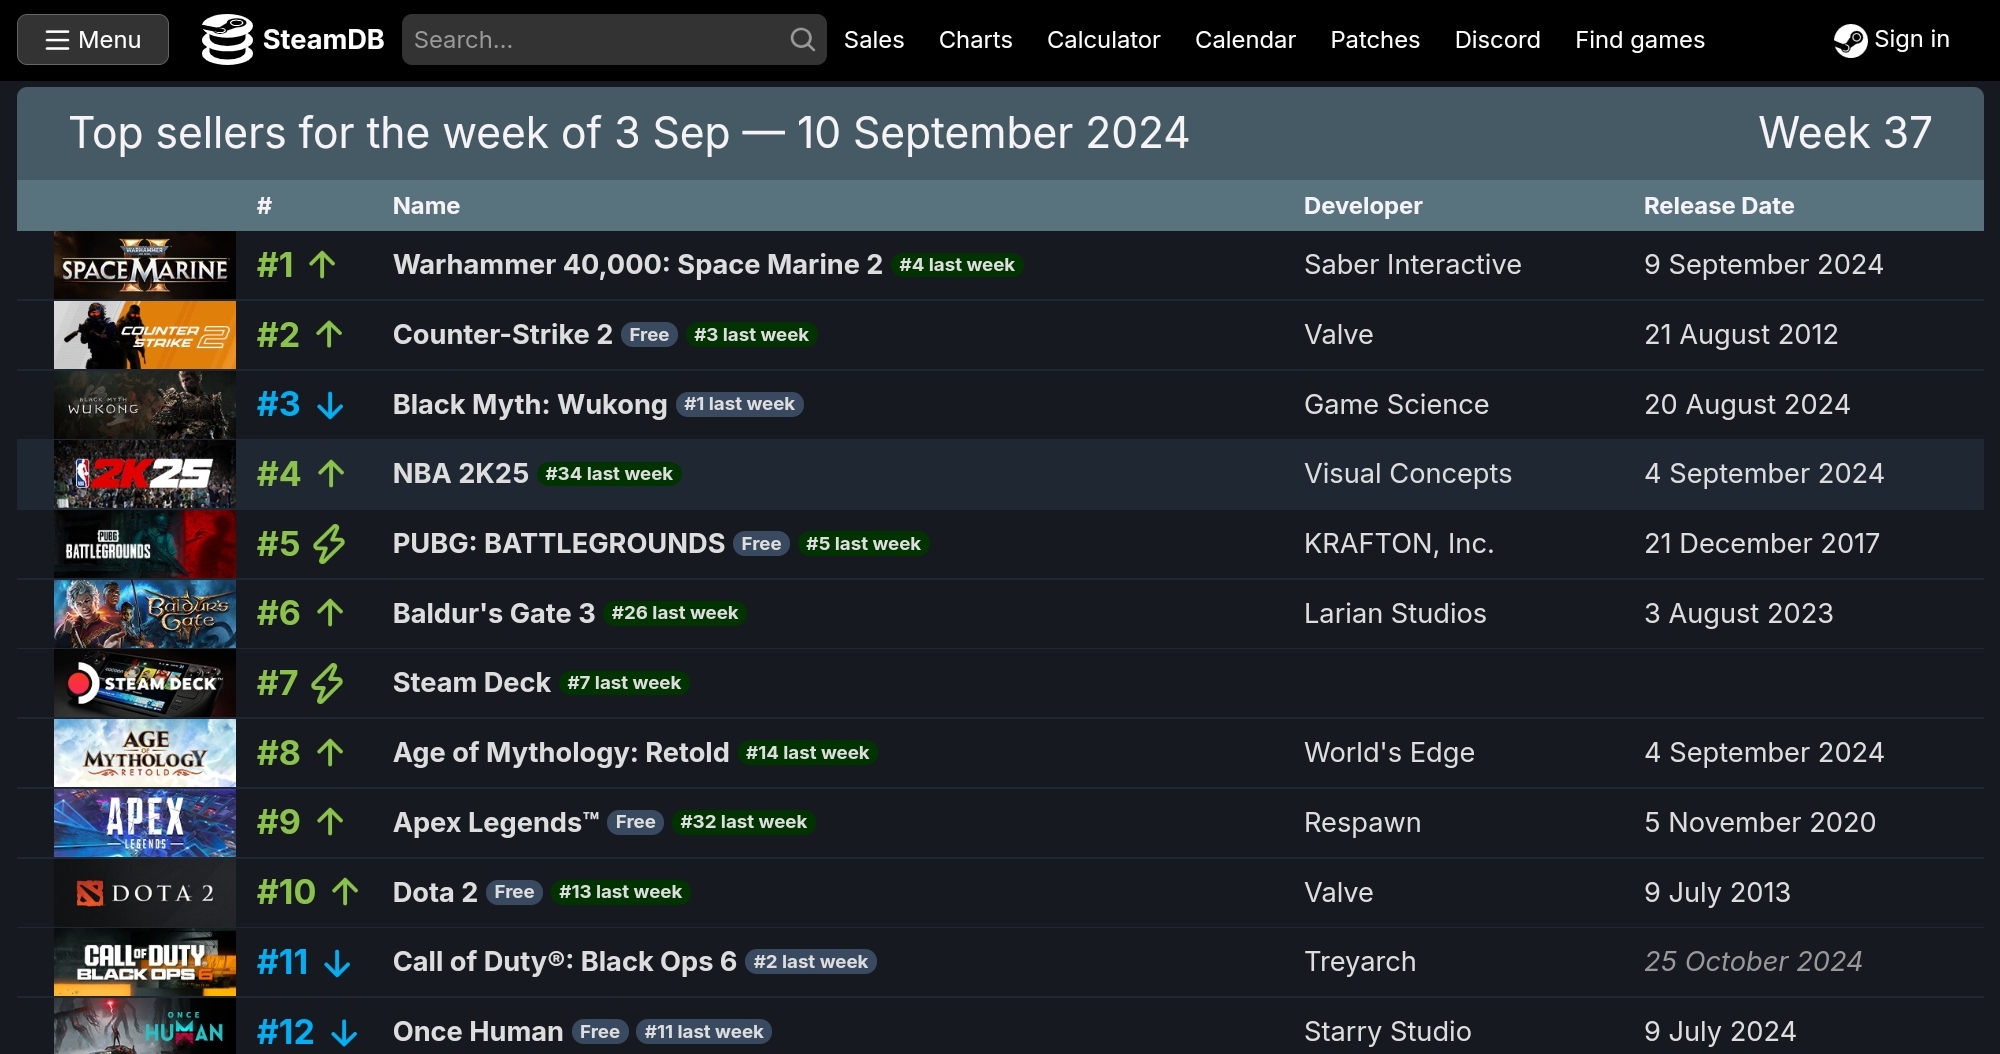Click up arrow beside rank #1
The height and width of the screenshot is (1054, 2000).
tap(322, 265)
